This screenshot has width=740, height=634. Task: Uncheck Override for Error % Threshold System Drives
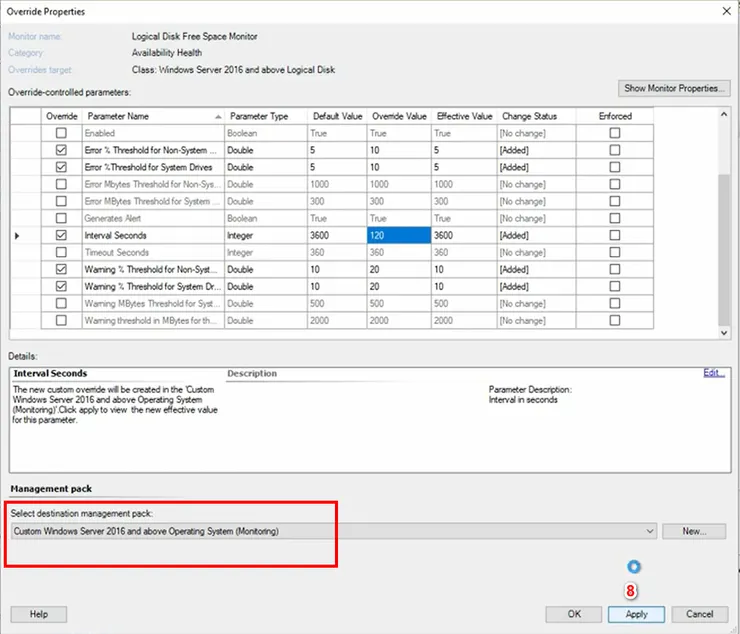click(x=62, y=167)
